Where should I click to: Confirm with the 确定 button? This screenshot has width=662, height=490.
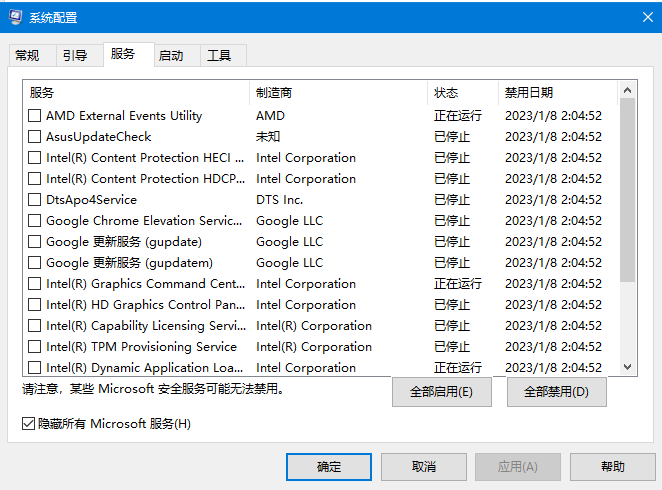[329, 467]
